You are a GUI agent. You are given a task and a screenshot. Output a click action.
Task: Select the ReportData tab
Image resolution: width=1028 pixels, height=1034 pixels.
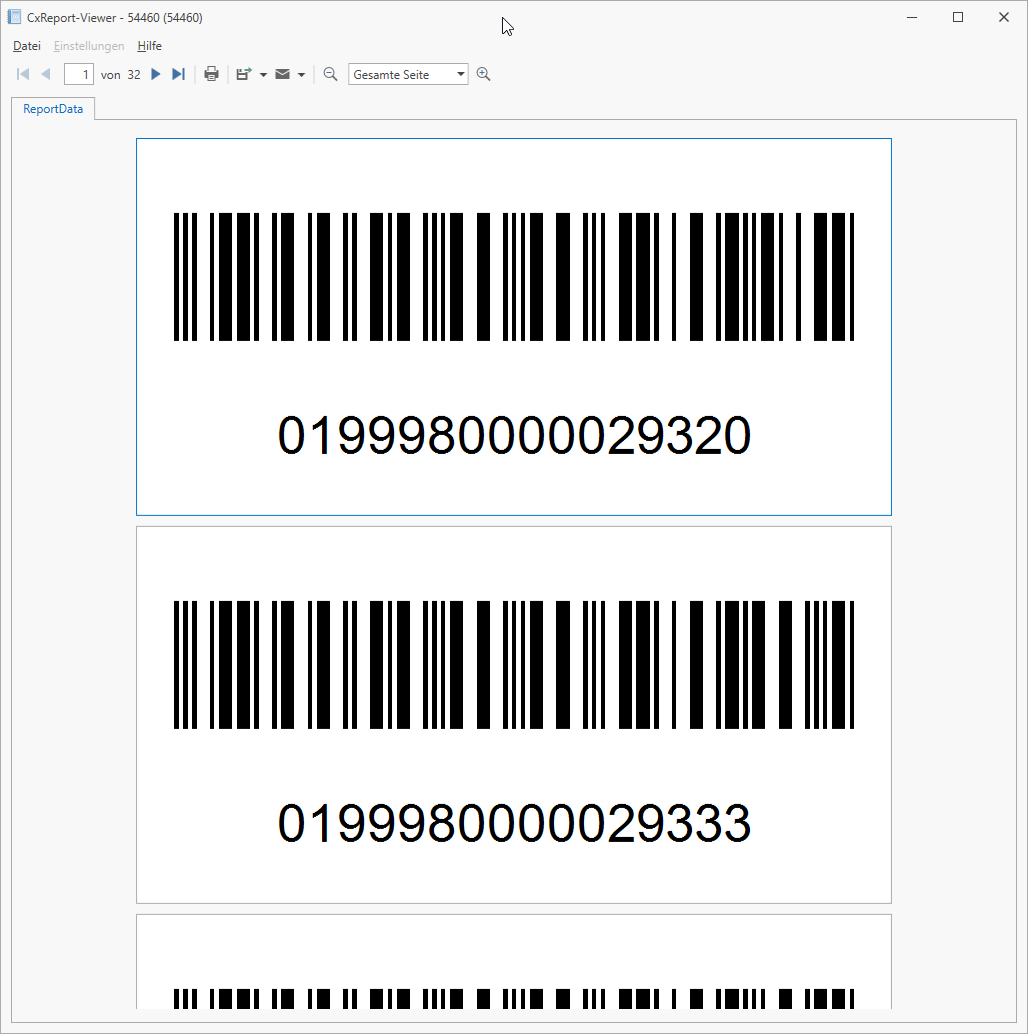click(x=53, y=109)
